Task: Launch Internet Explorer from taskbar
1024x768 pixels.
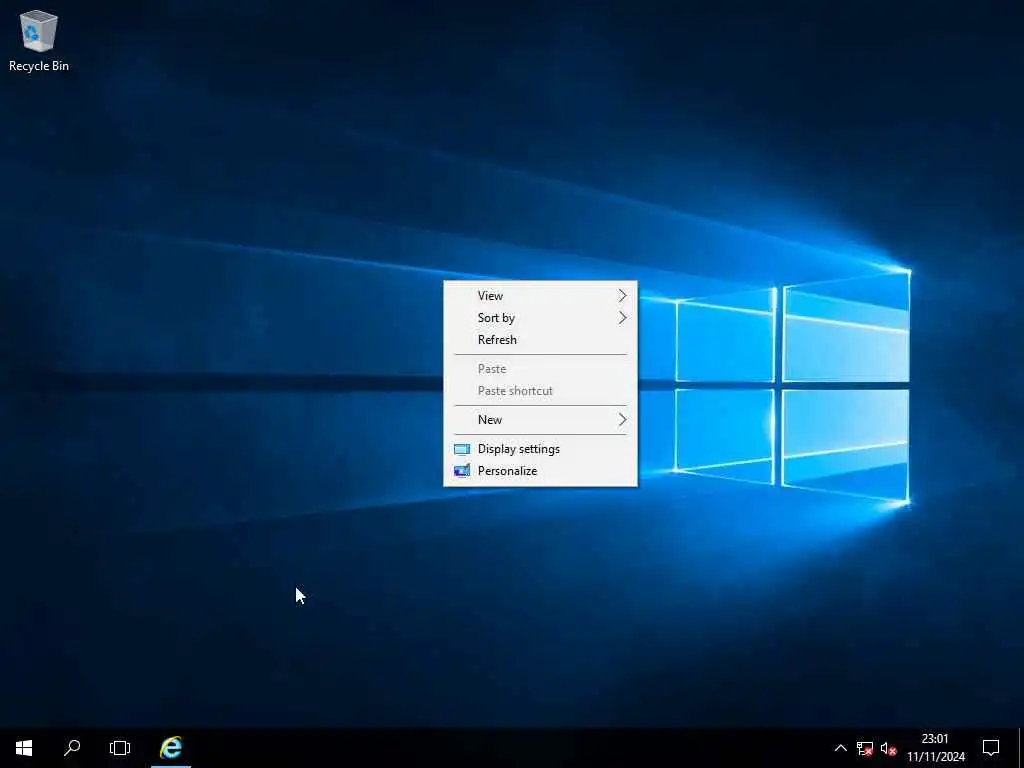Action: click(x=171, y=748)
